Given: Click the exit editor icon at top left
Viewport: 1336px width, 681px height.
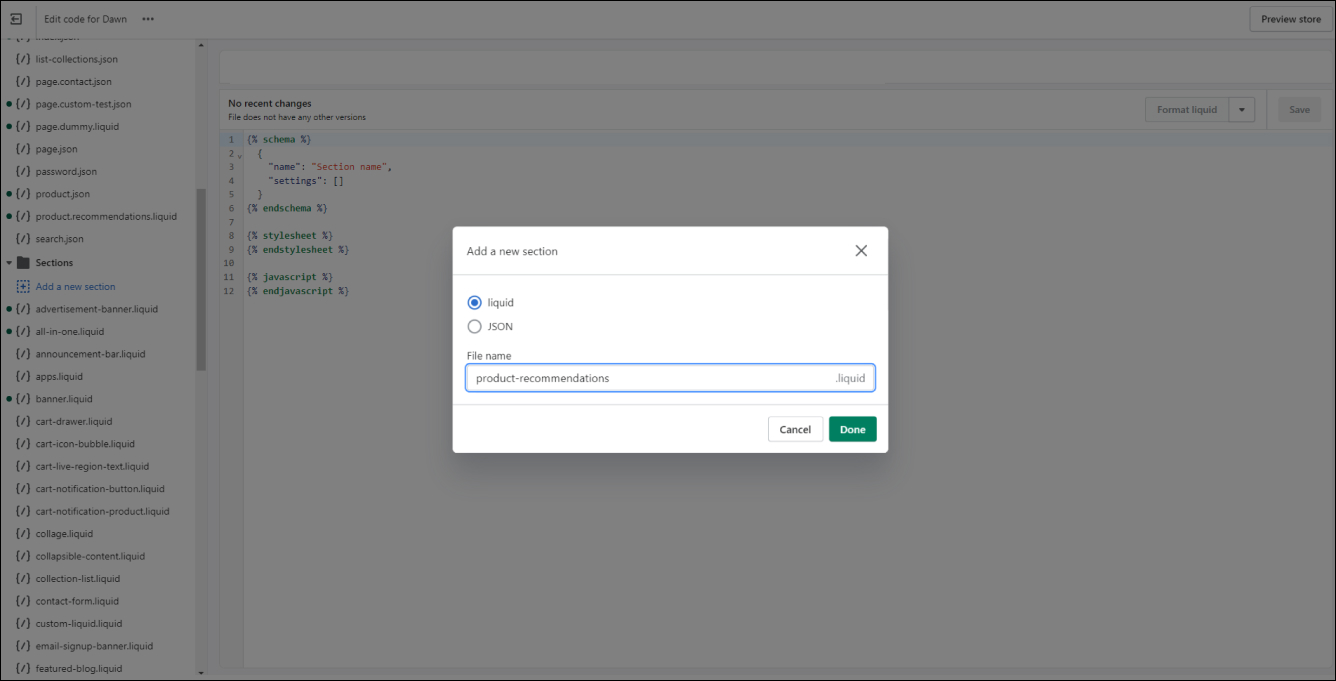Looking at the screenshot, I should coord(16,19).
